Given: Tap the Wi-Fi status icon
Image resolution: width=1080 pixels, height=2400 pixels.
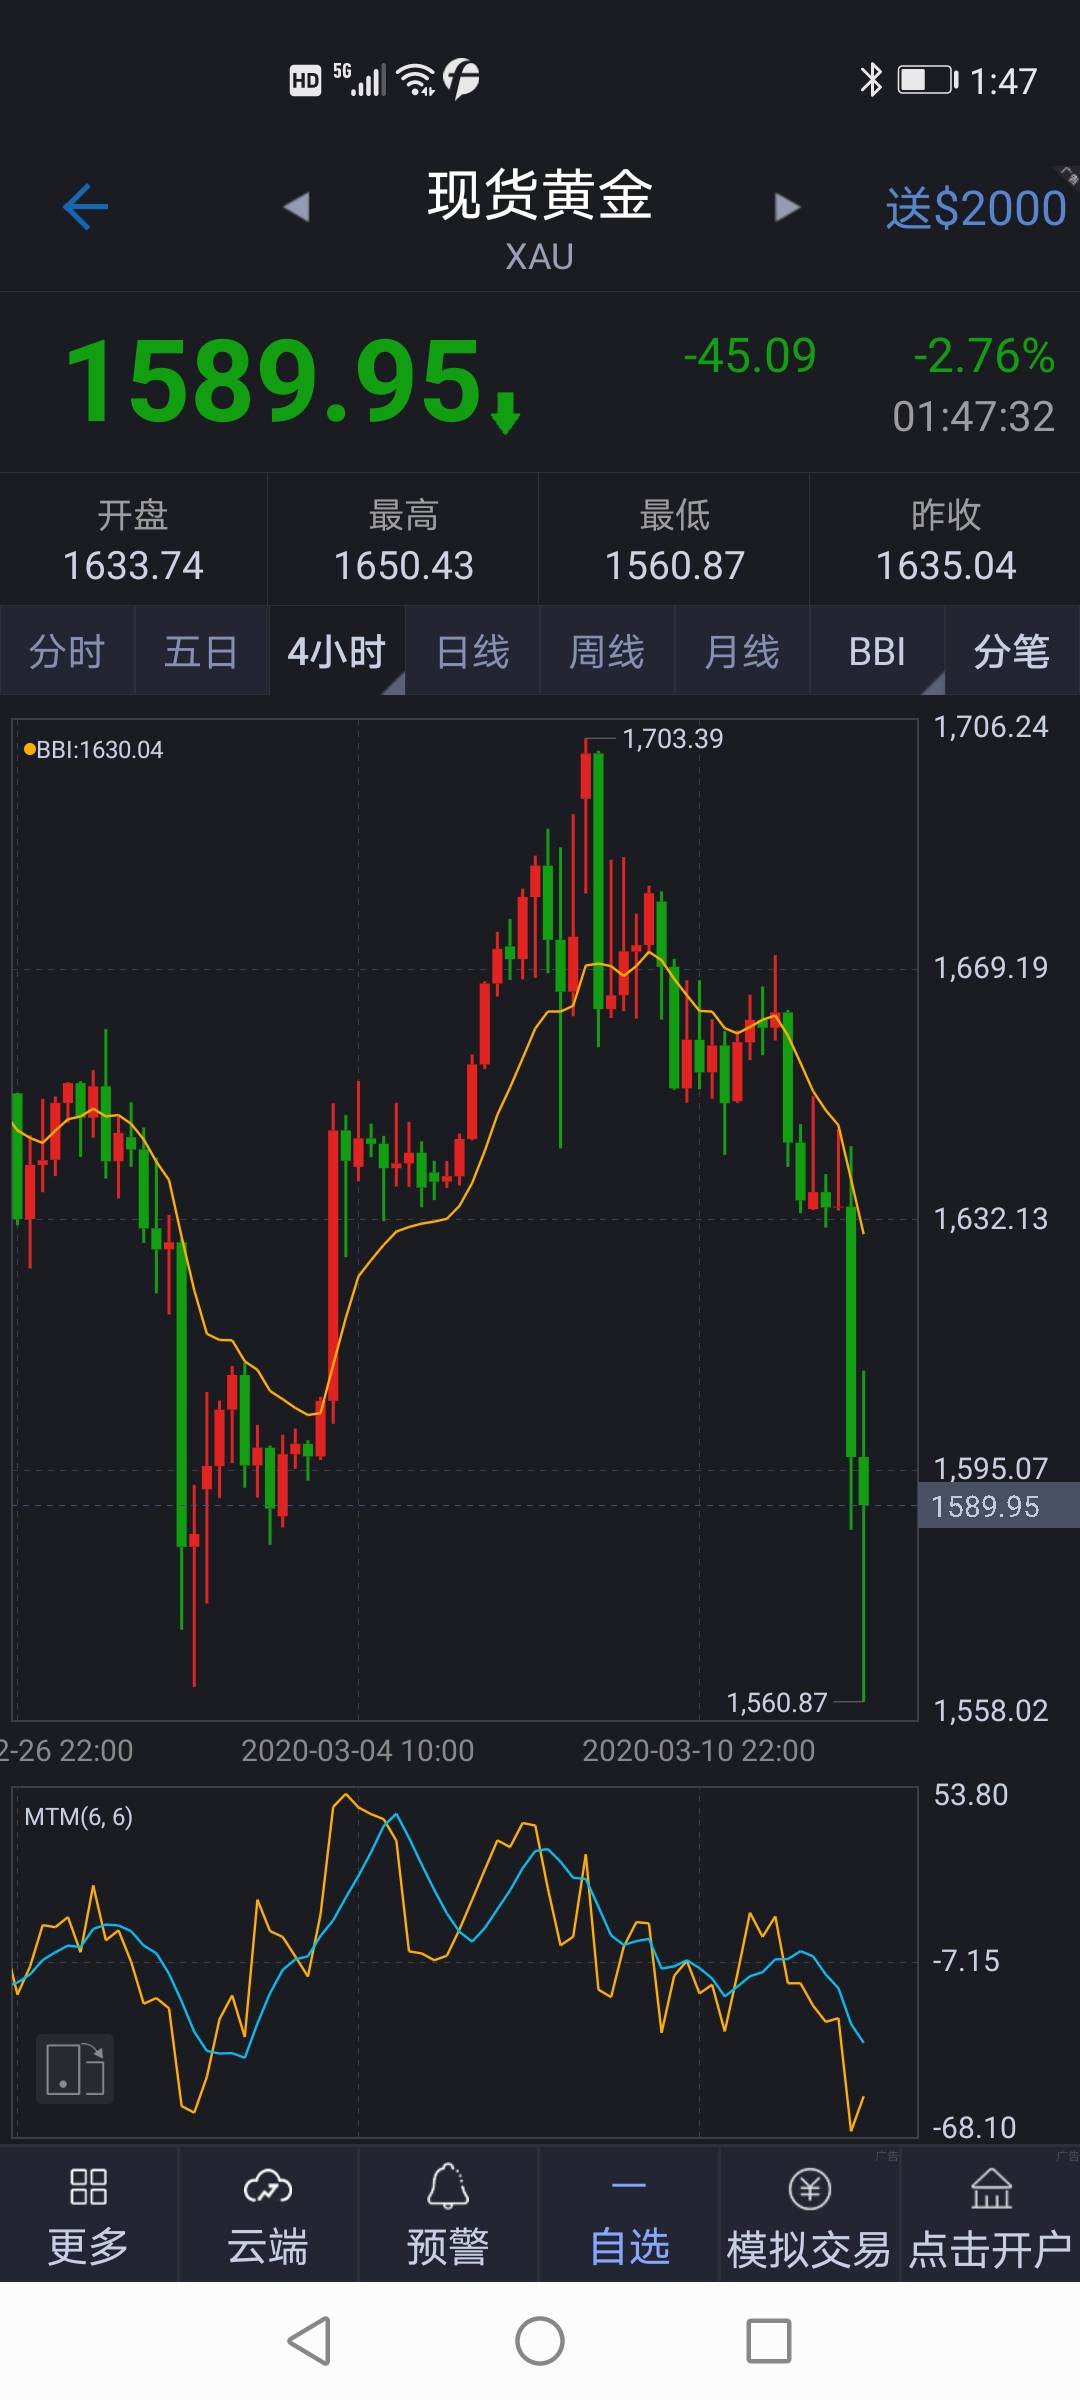Looking at the screenshot, I should pos(416,79).
